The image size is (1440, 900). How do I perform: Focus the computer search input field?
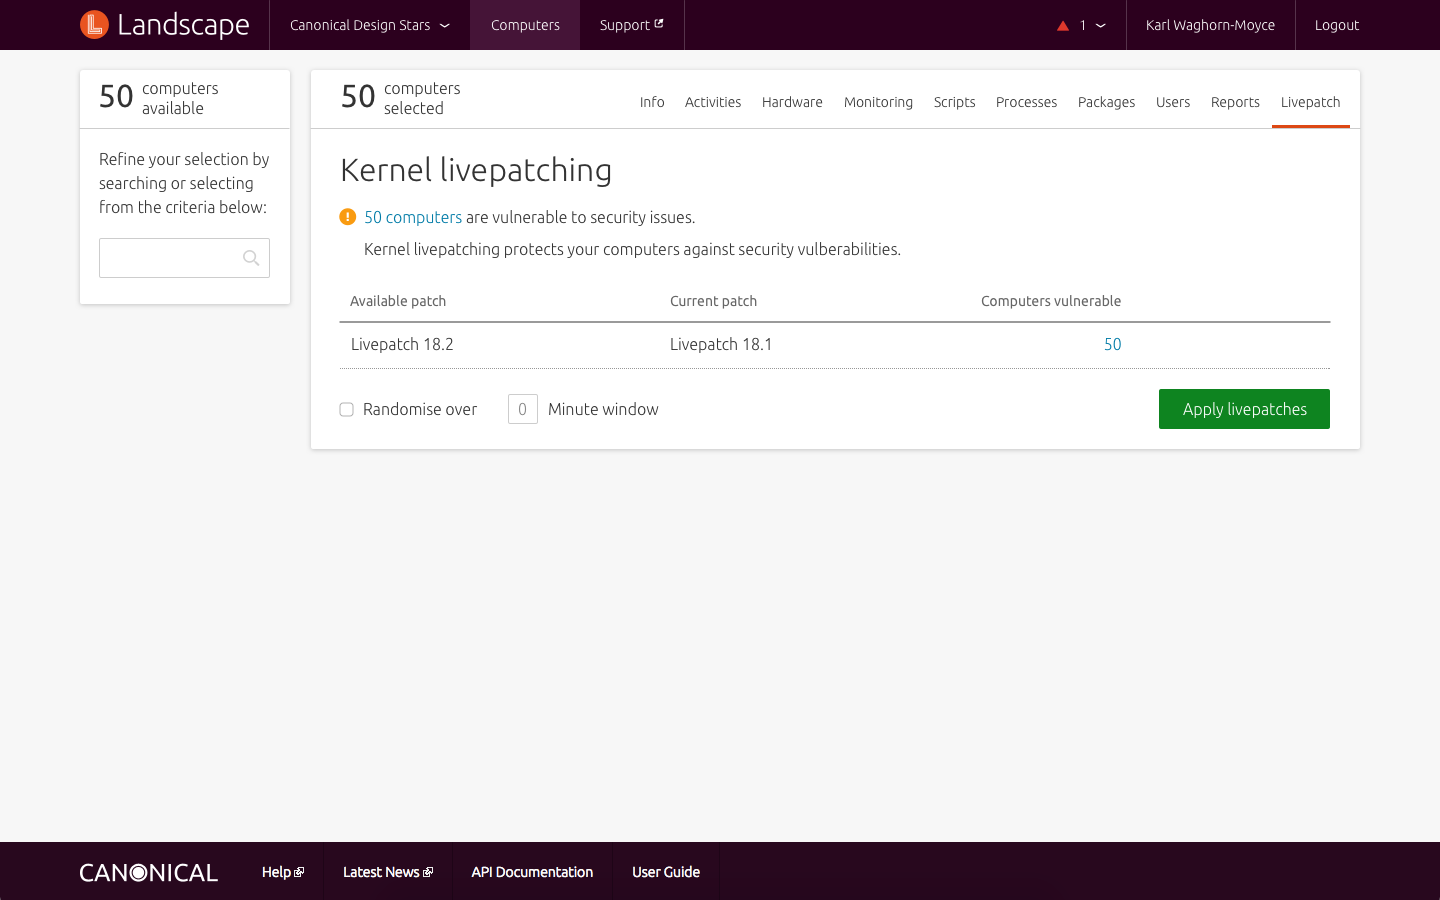click(184, 258)
